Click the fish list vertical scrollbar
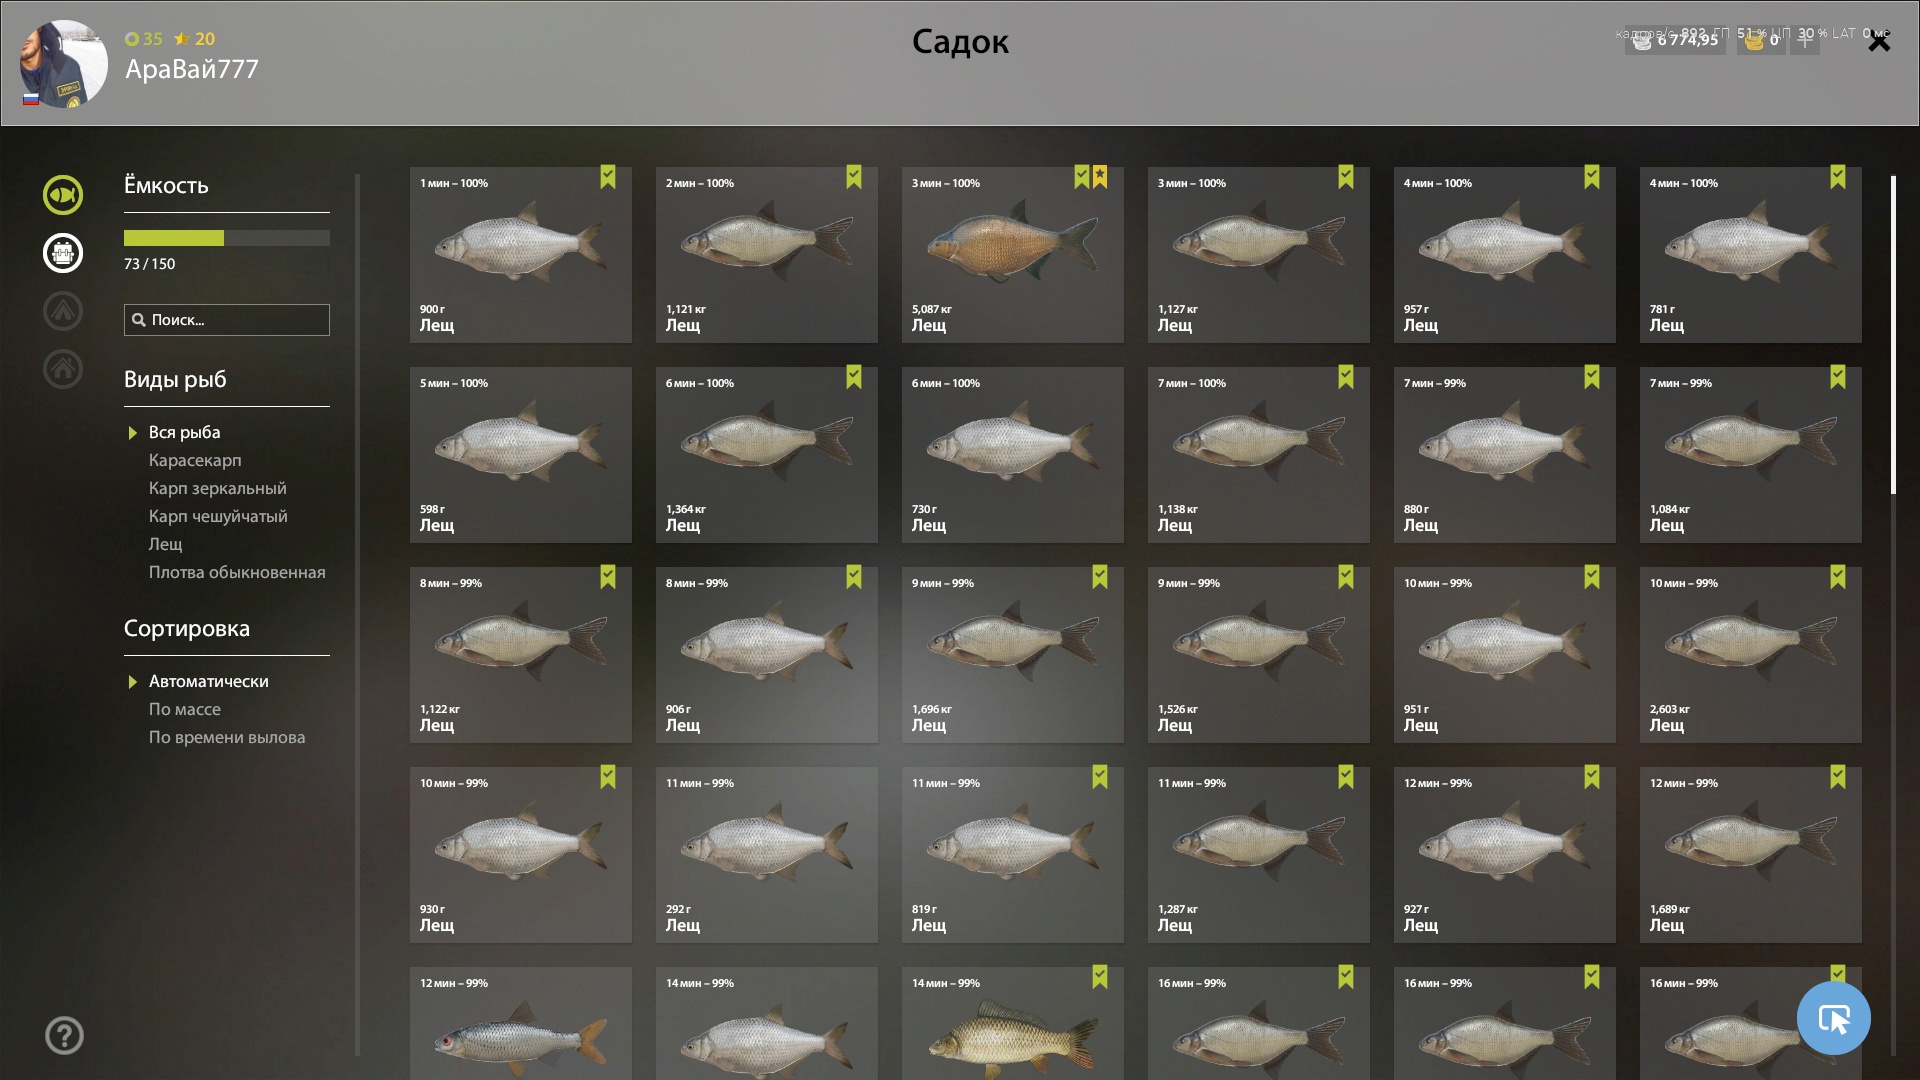This screenshot has height=1080, width=1920. (x=1893, y=335)
